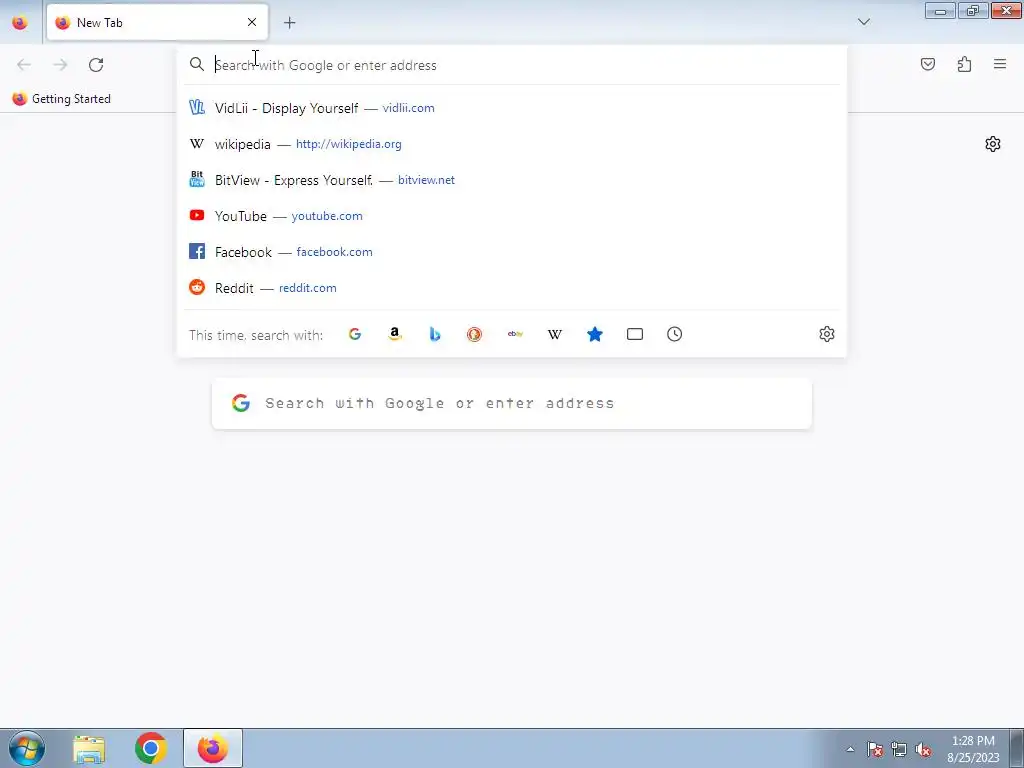Open the VidLii suggestion in address bar
The image size is (1024, 768).
512,108
